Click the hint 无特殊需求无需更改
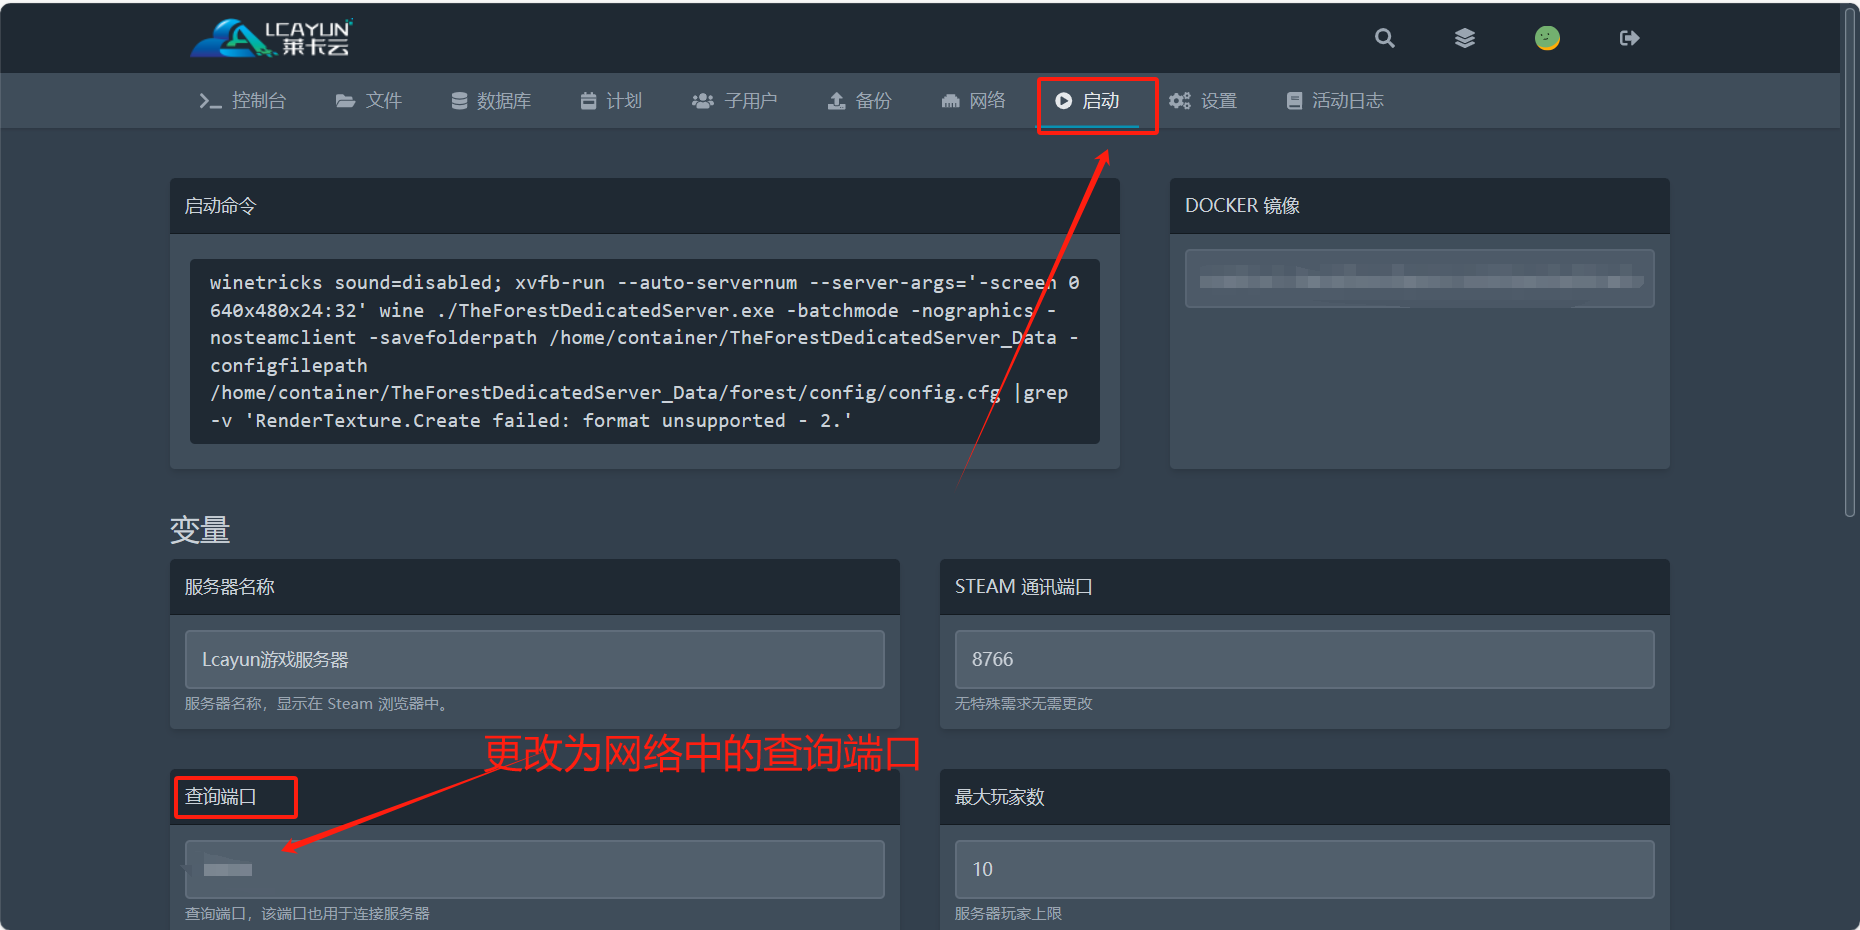1860x930 pixels. (1023, 704)
